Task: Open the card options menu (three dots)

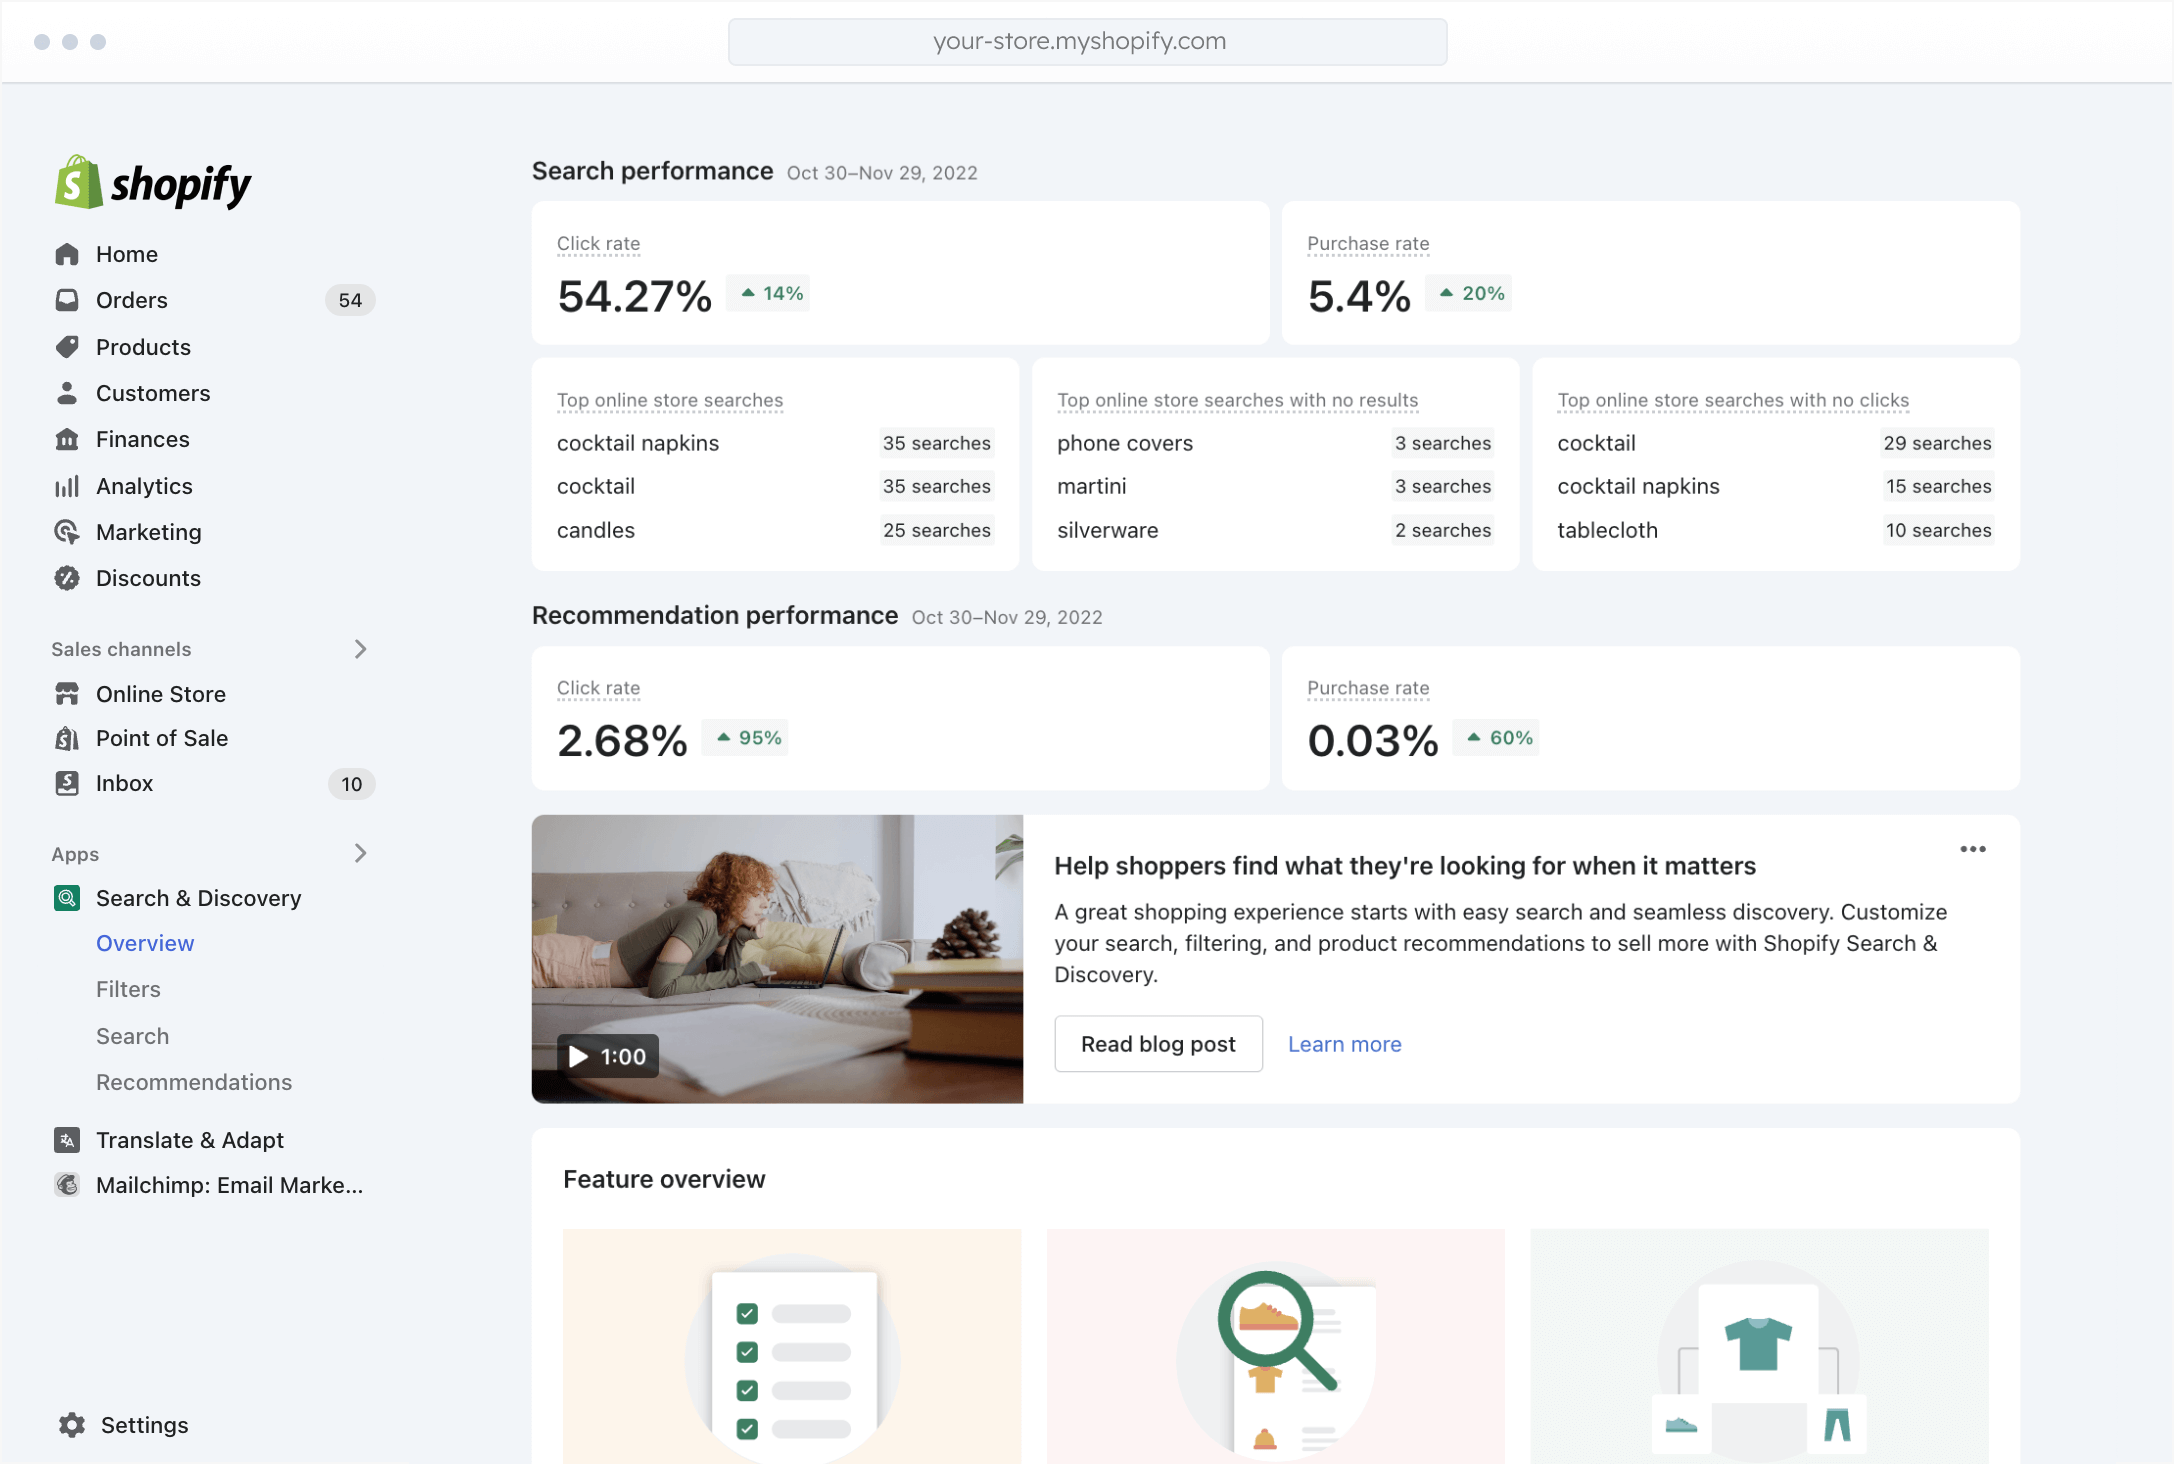Action: click(1973, 849)
